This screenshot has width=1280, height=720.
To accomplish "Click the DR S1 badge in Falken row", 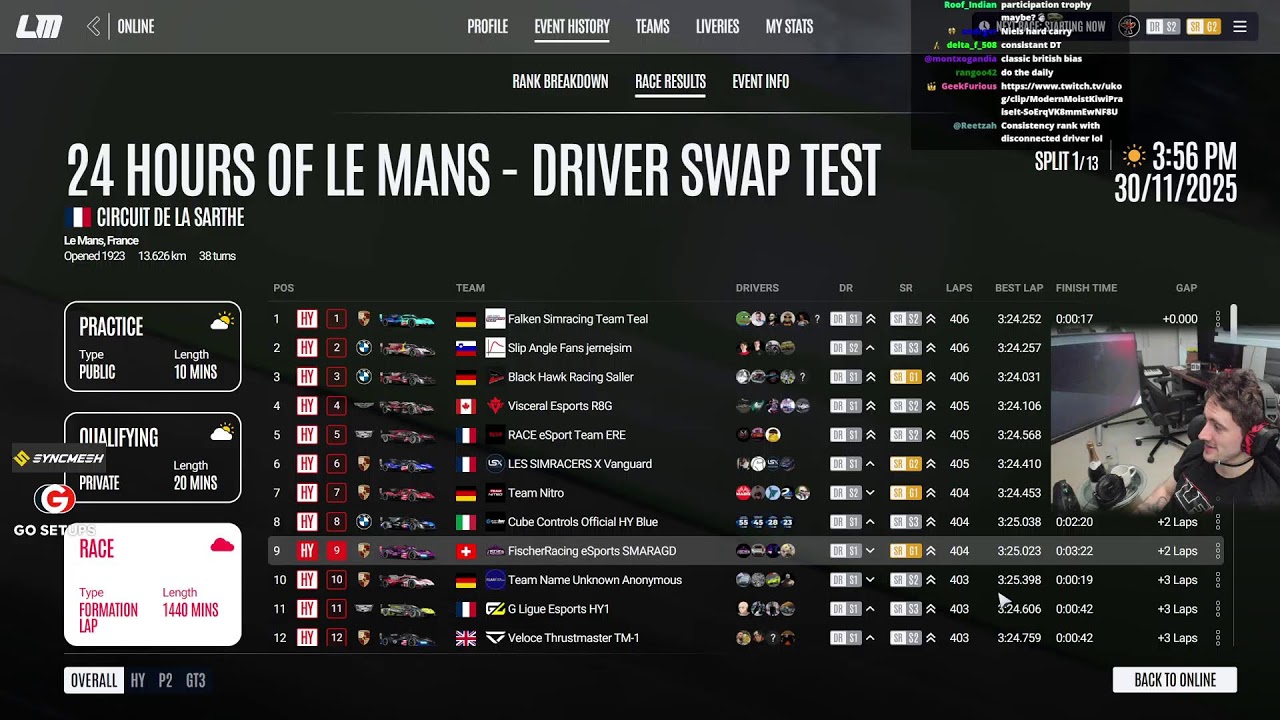I will tap(846, 319).
